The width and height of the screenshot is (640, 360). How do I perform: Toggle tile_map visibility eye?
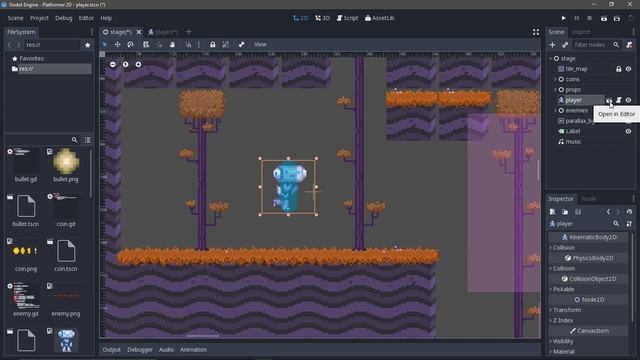(x=628, y=69)
